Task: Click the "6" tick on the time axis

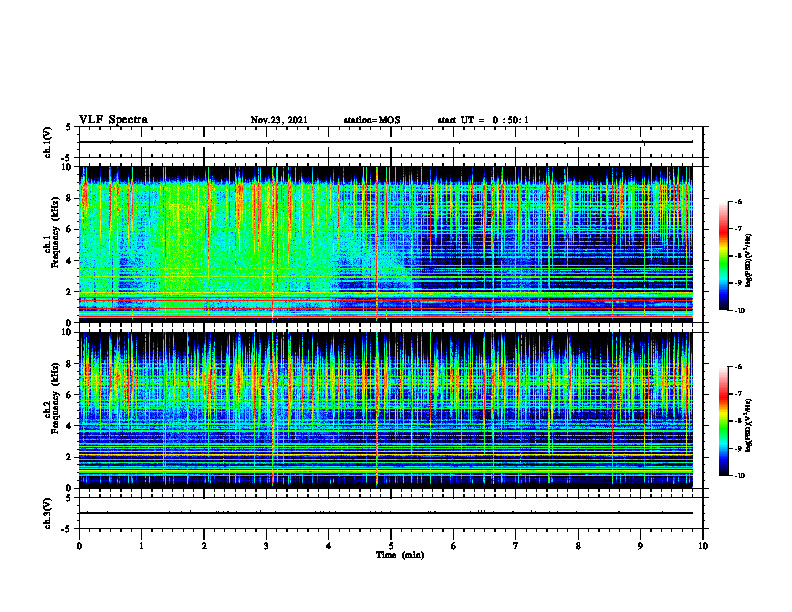Action: [454, 546]
